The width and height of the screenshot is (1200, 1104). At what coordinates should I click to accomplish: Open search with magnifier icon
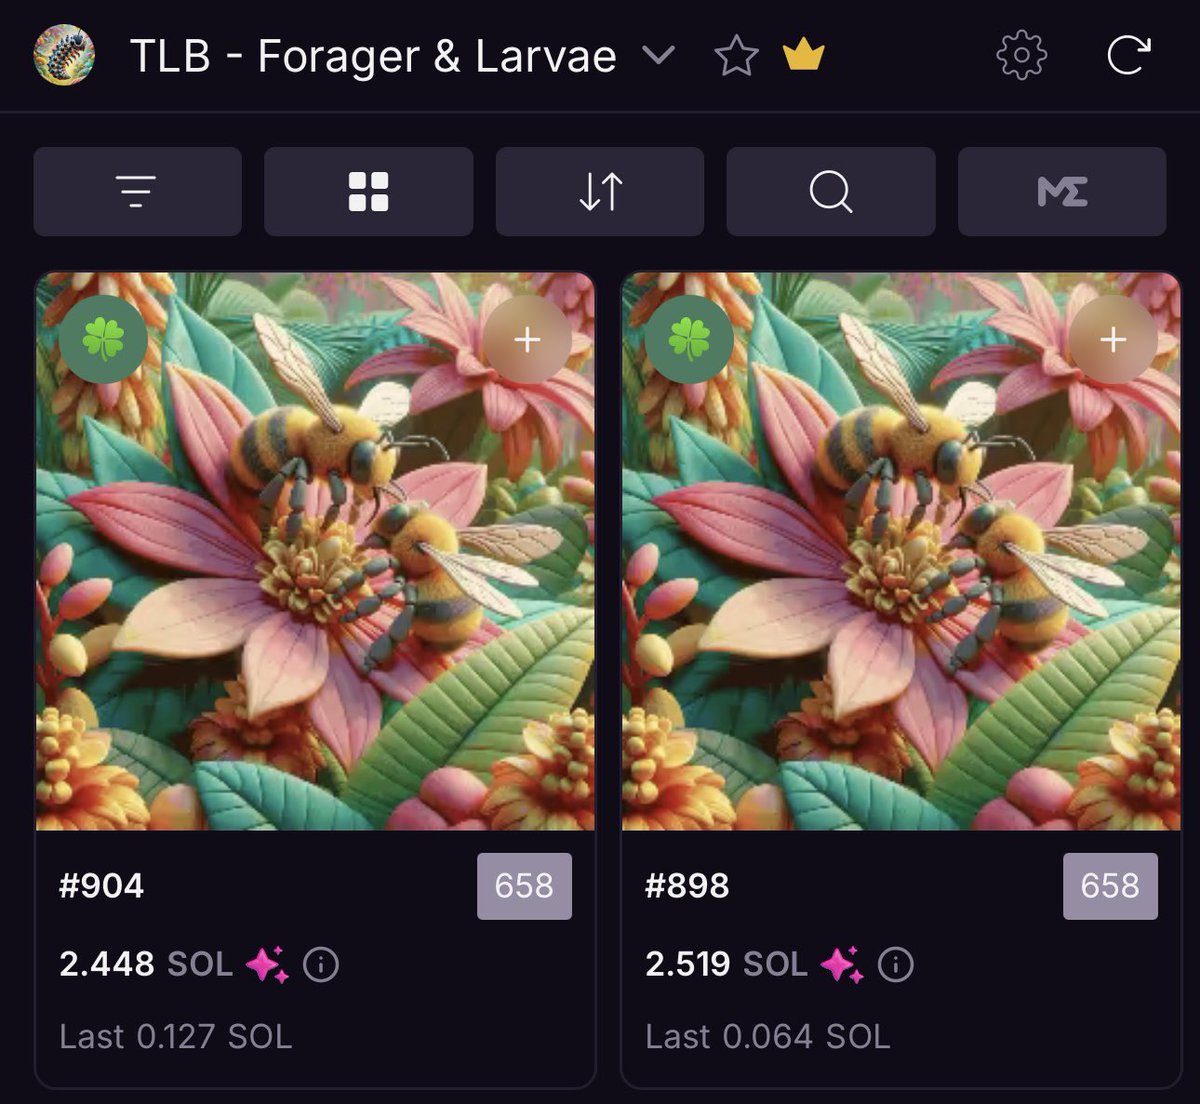pos(831,191)
